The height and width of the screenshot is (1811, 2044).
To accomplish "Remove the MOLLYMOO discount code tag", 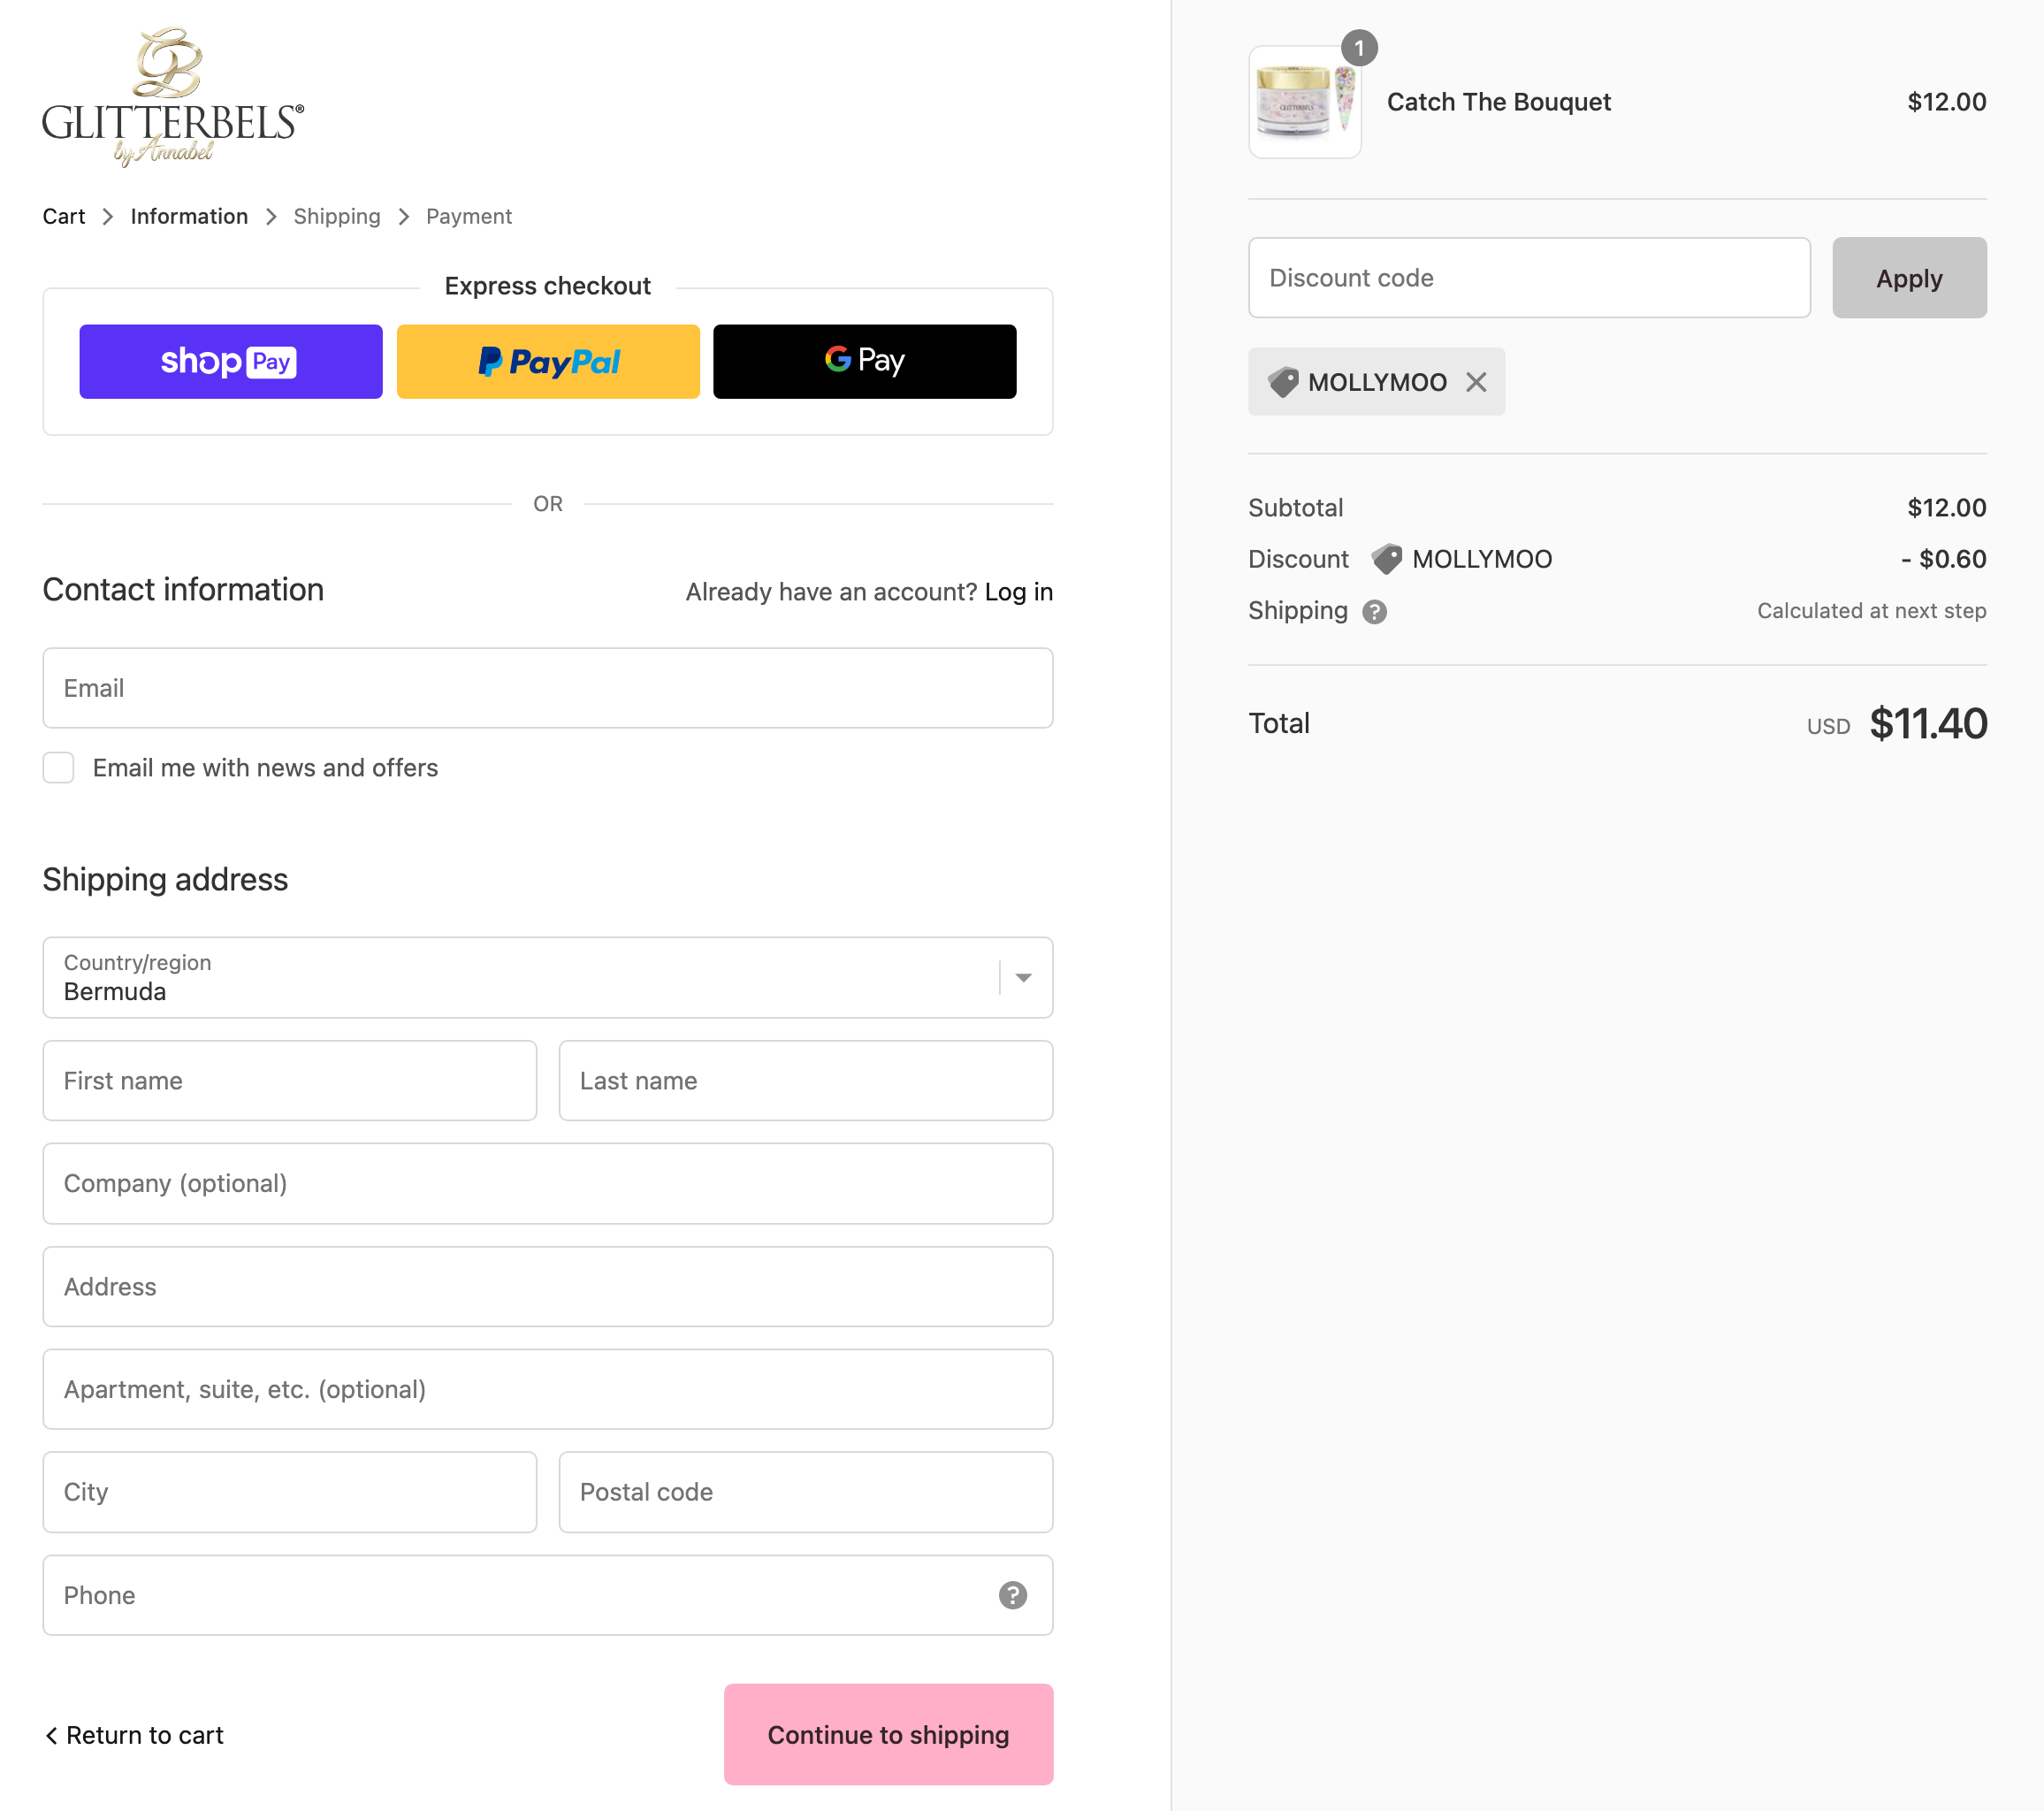I will pyautogui.click(x=1476, y=382).
